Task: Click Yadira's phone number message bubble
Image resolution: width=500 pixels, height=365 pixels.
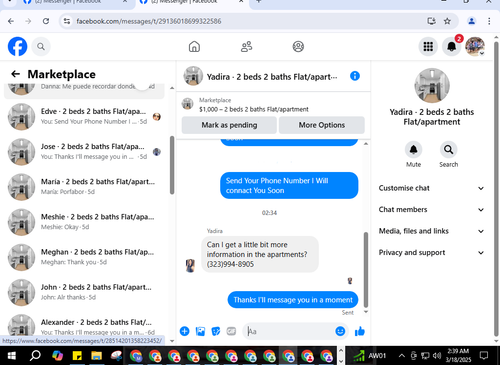Action: click(260, 254)
